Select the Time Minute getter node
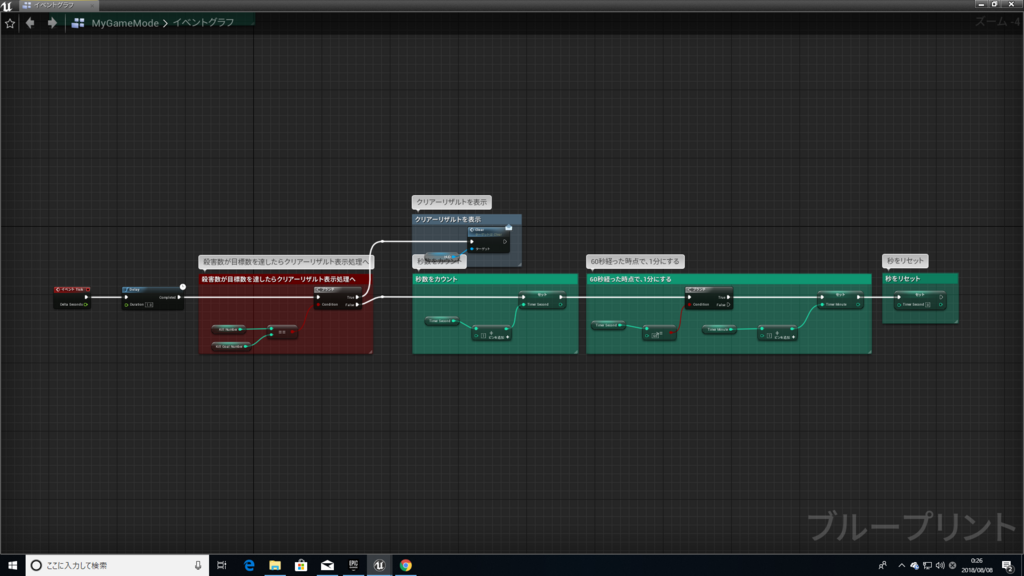Screen dimensions: 1024x576 [x=719, y=329]
